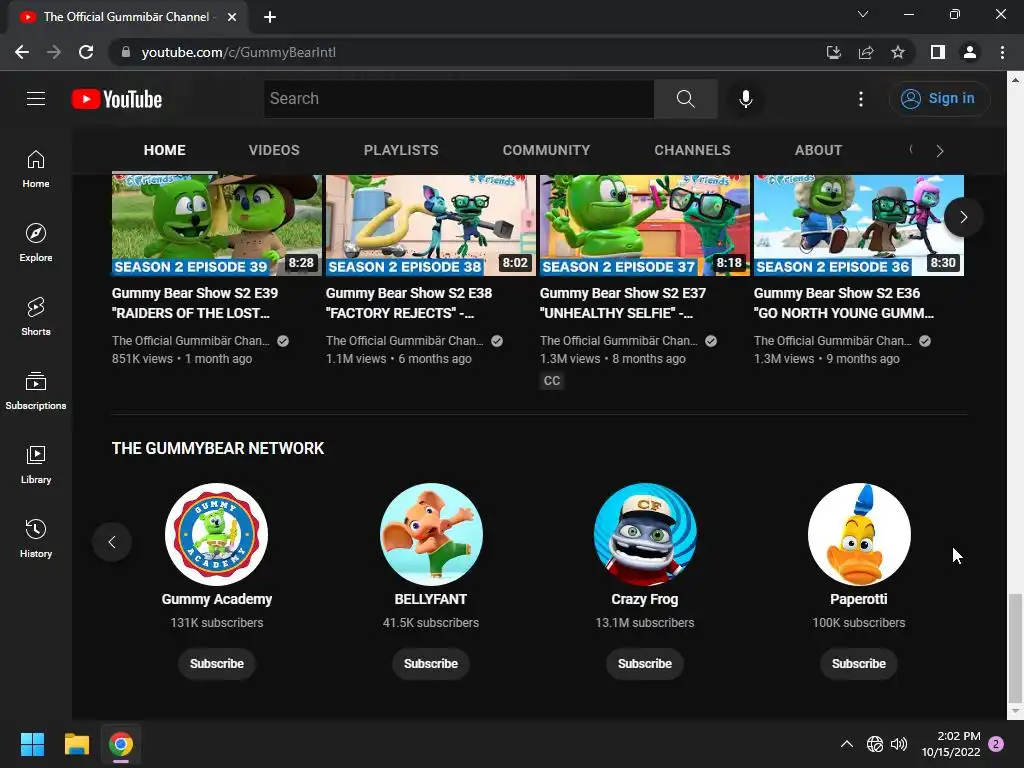This screenshot has height=768, width=1024.
Task: Open Chrome tab search dropdown
Action: pyautogui.click(x=863, y=14)
